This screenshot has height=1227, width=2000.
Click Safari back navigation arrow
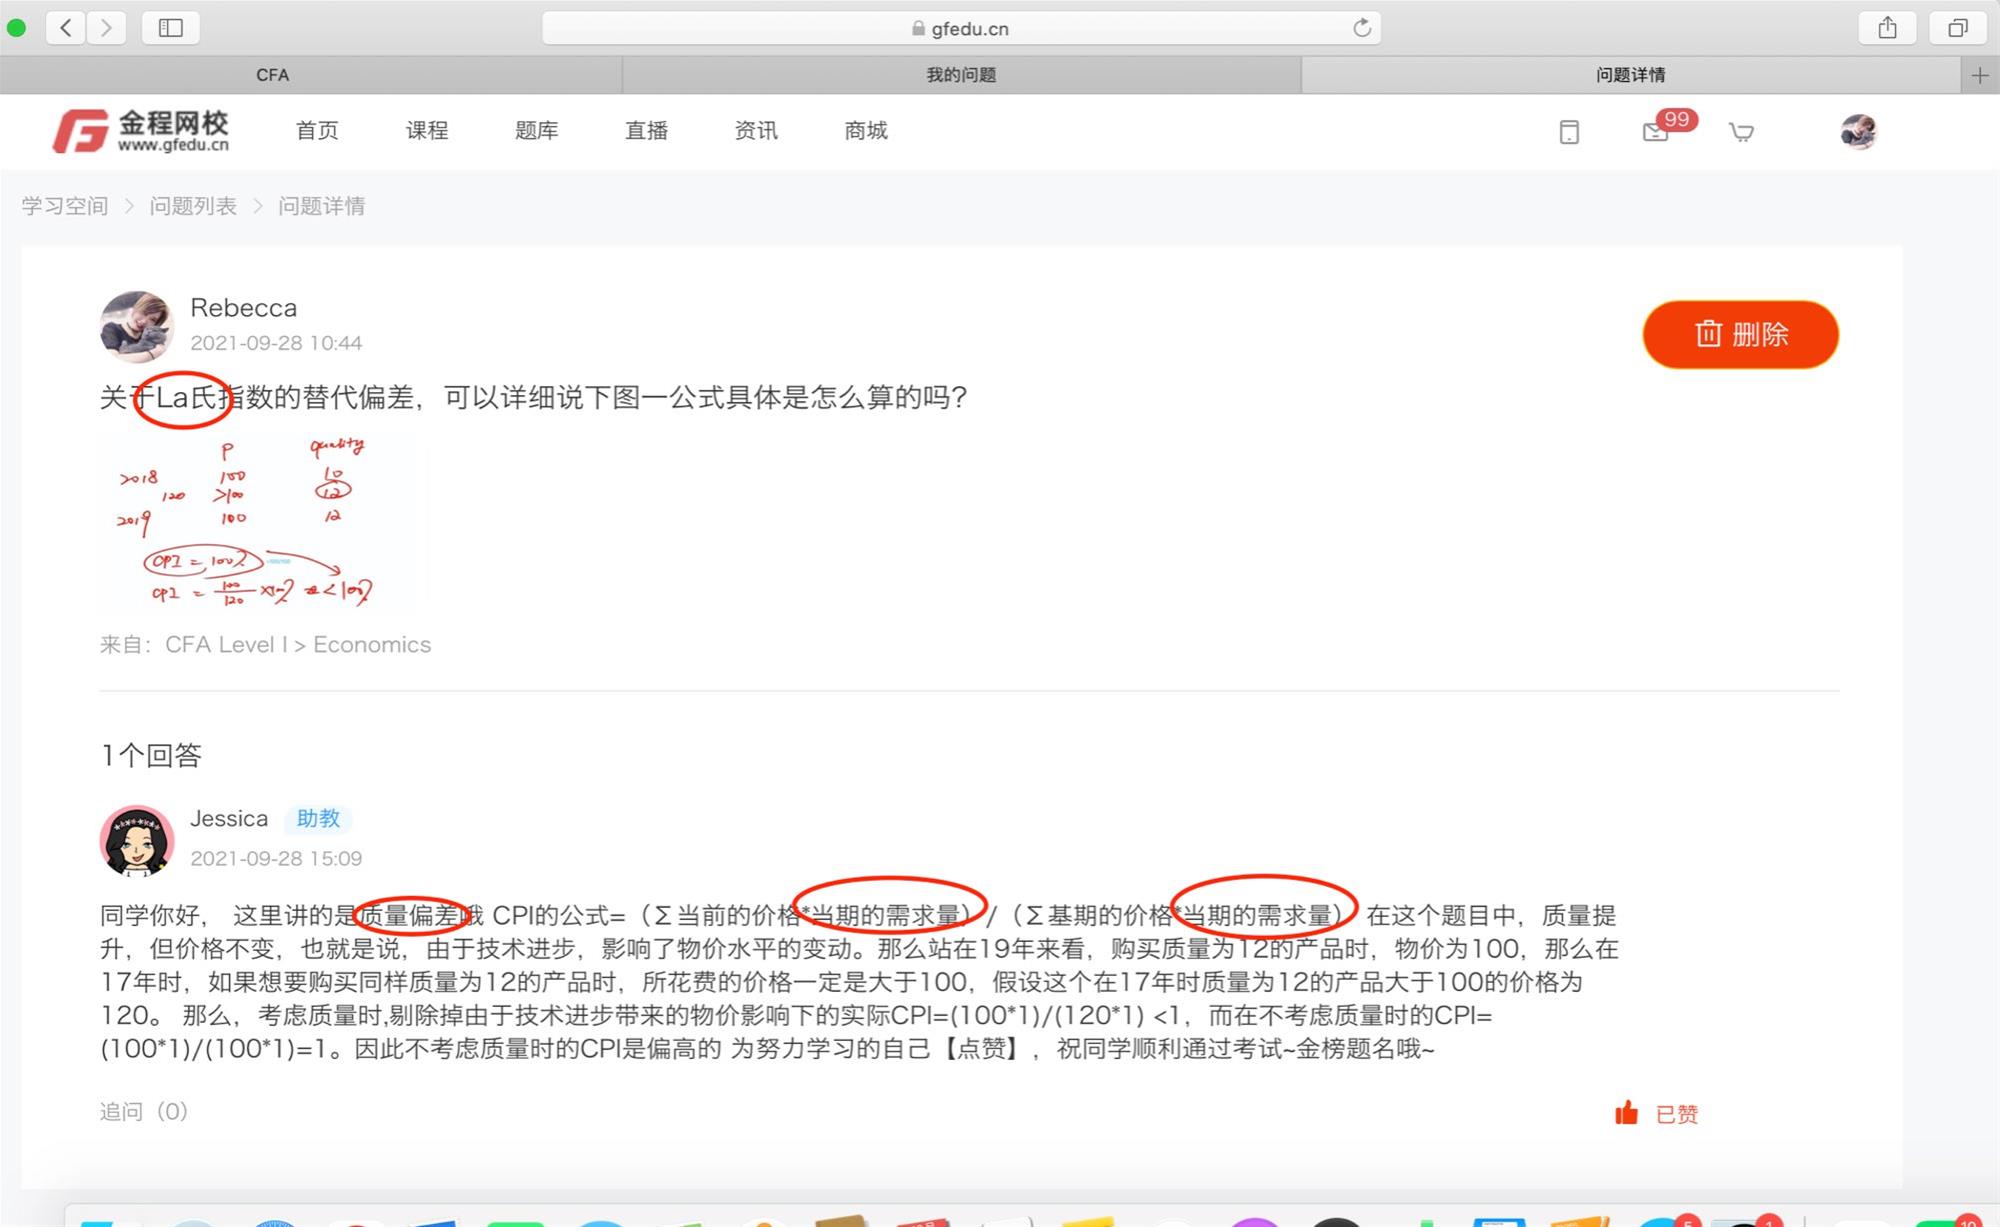click(x=66, y=28)
